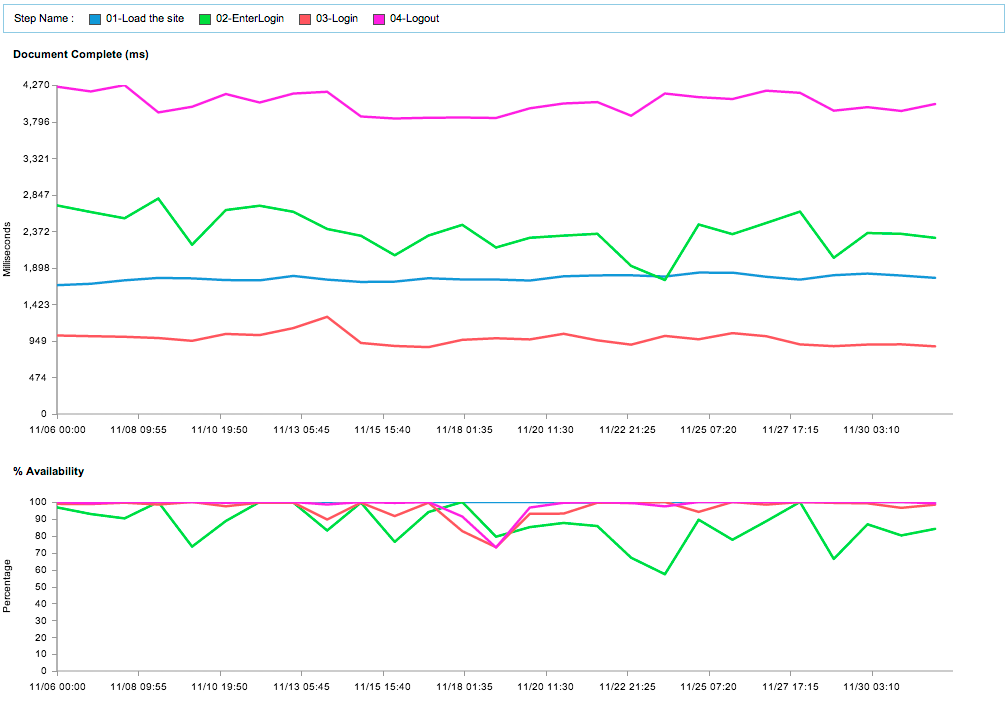This screenshot has height=708, width=1006.
Task: Click 11/13 05:45 under Availability chart
Action: pos(302,687)
